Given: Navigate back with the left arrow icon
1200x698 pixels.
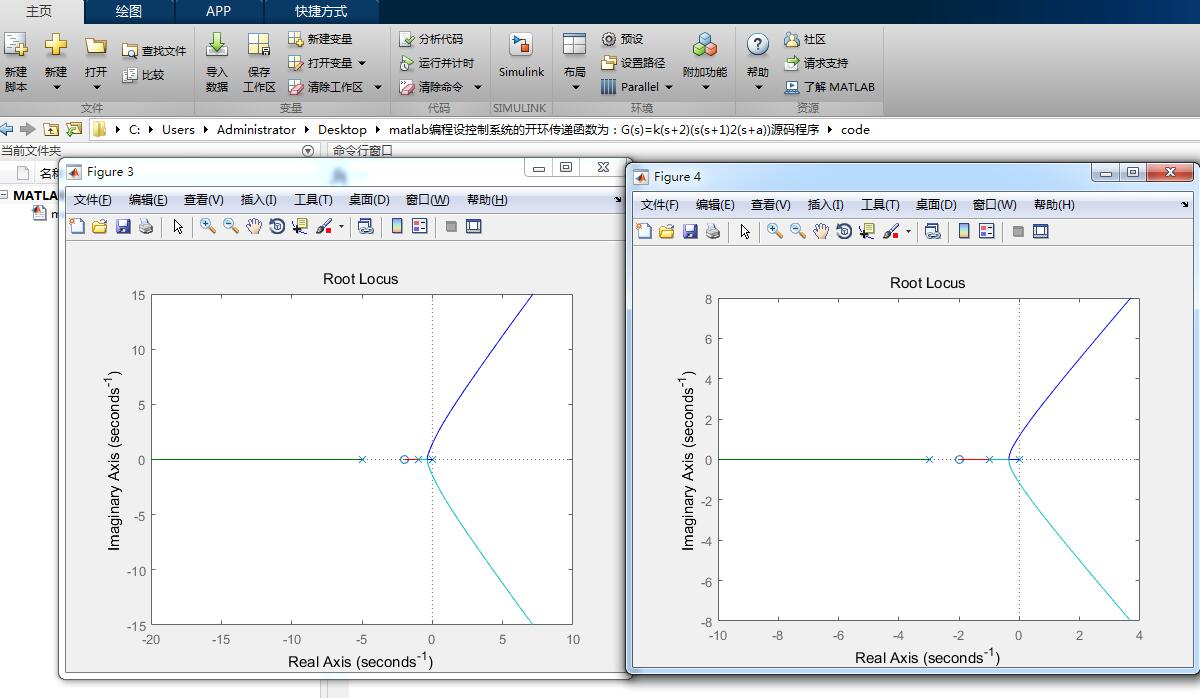Looking at the screenshot, I should [x=7, y=129].
